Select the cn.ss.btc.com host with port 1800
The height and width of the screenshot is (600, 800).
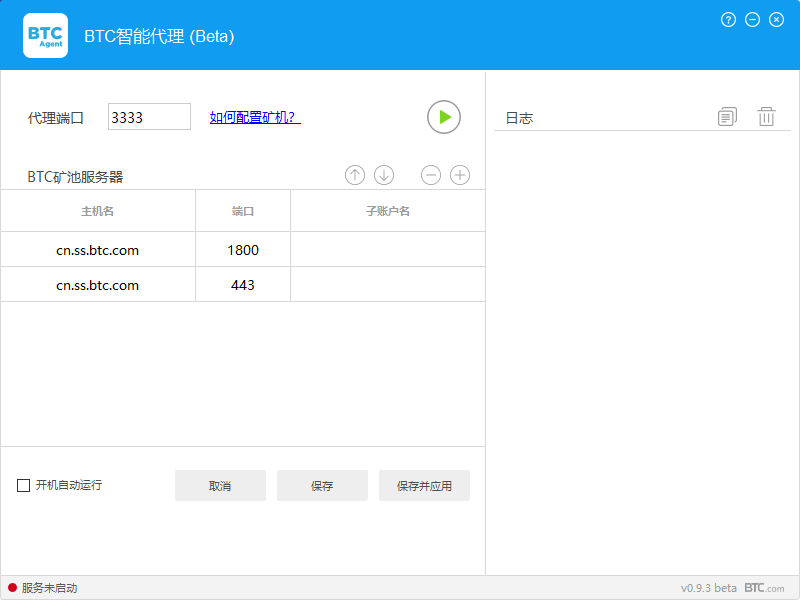tap(97, 250)
